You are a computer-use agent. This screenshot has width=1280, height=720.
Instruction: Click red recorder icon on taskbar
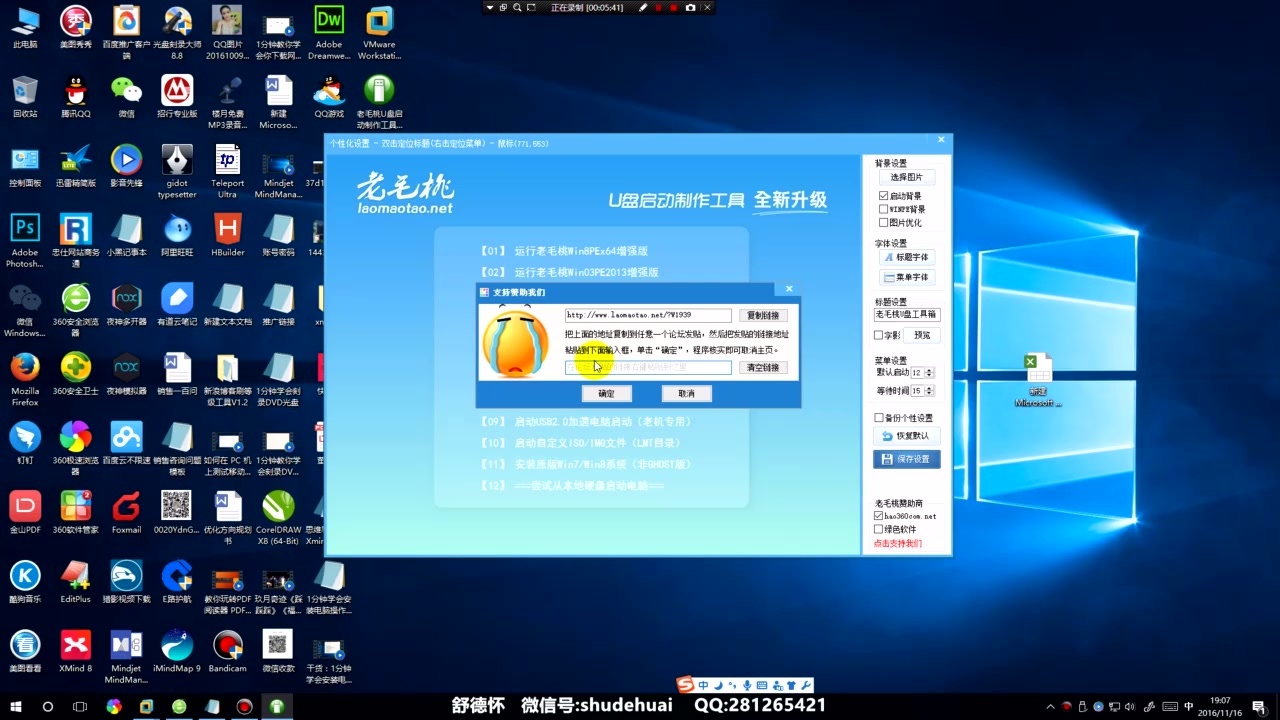coord(244,706)
